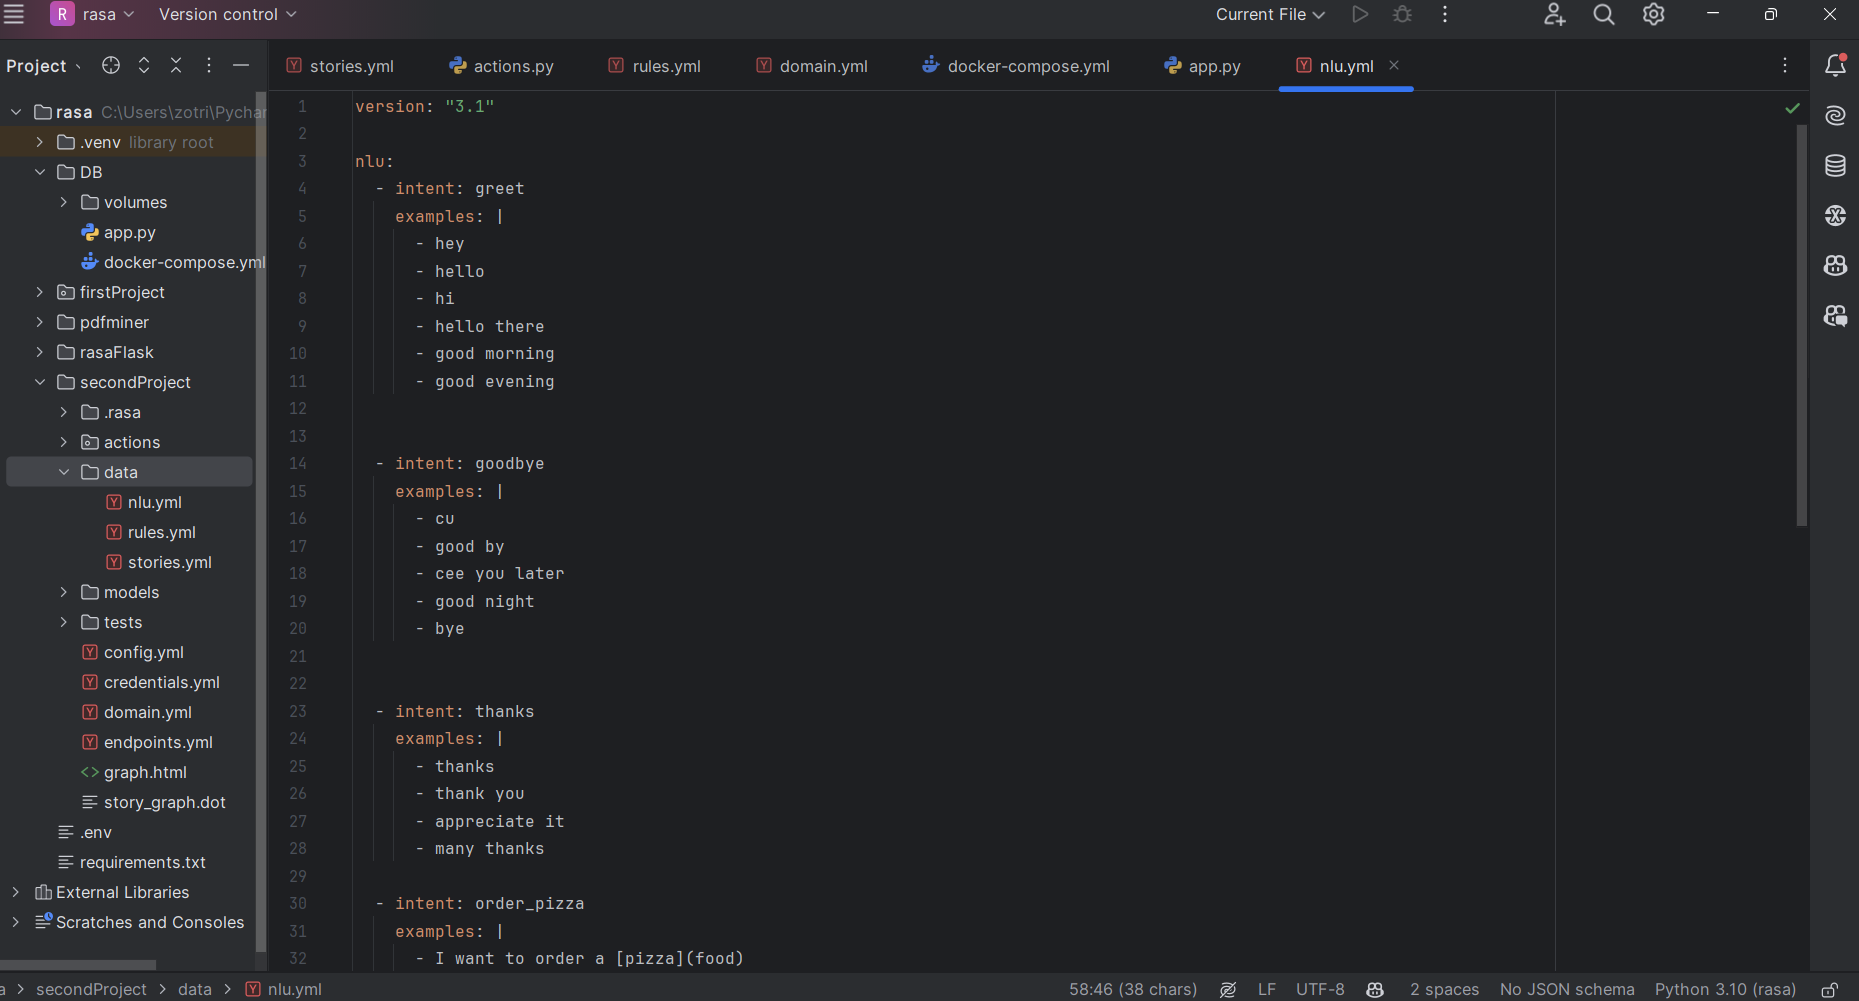
Task: Click the Select Opened File target icon
Action: tap(111, 66)
